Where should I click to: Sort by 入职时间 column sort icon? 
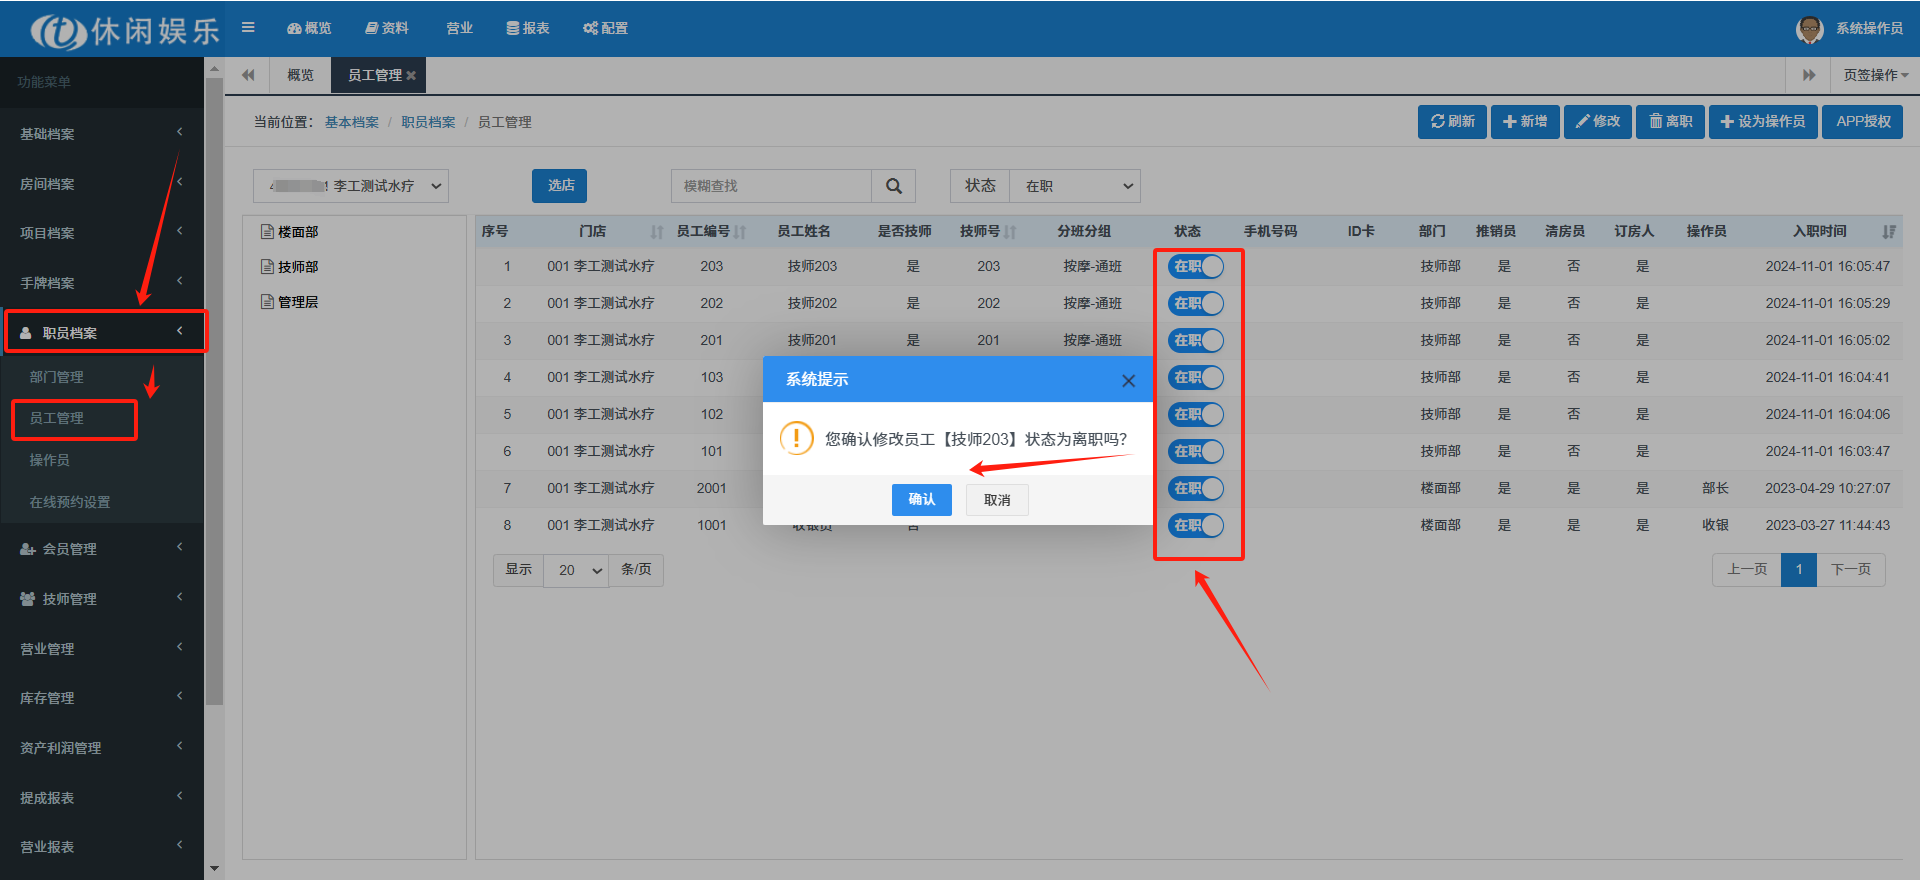coord(1888,232)
